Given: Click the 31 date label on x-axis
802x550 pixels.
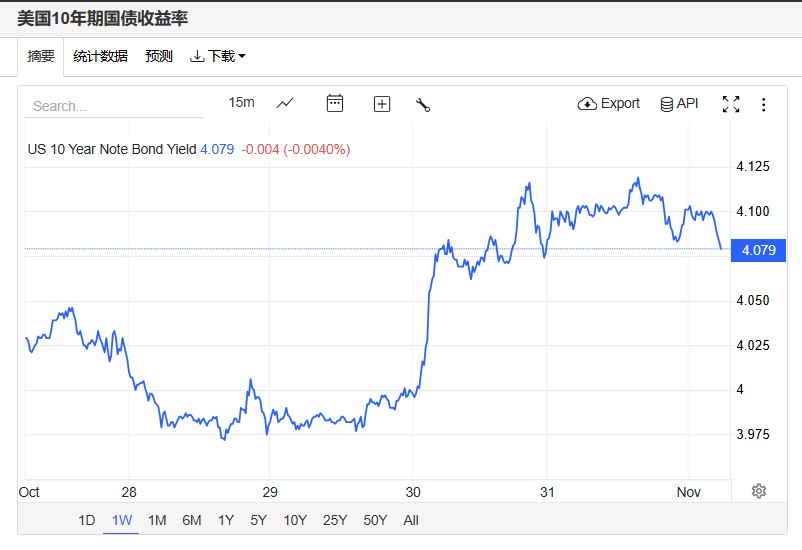Looking at the screenshot, I should click(x=547, y=492).
